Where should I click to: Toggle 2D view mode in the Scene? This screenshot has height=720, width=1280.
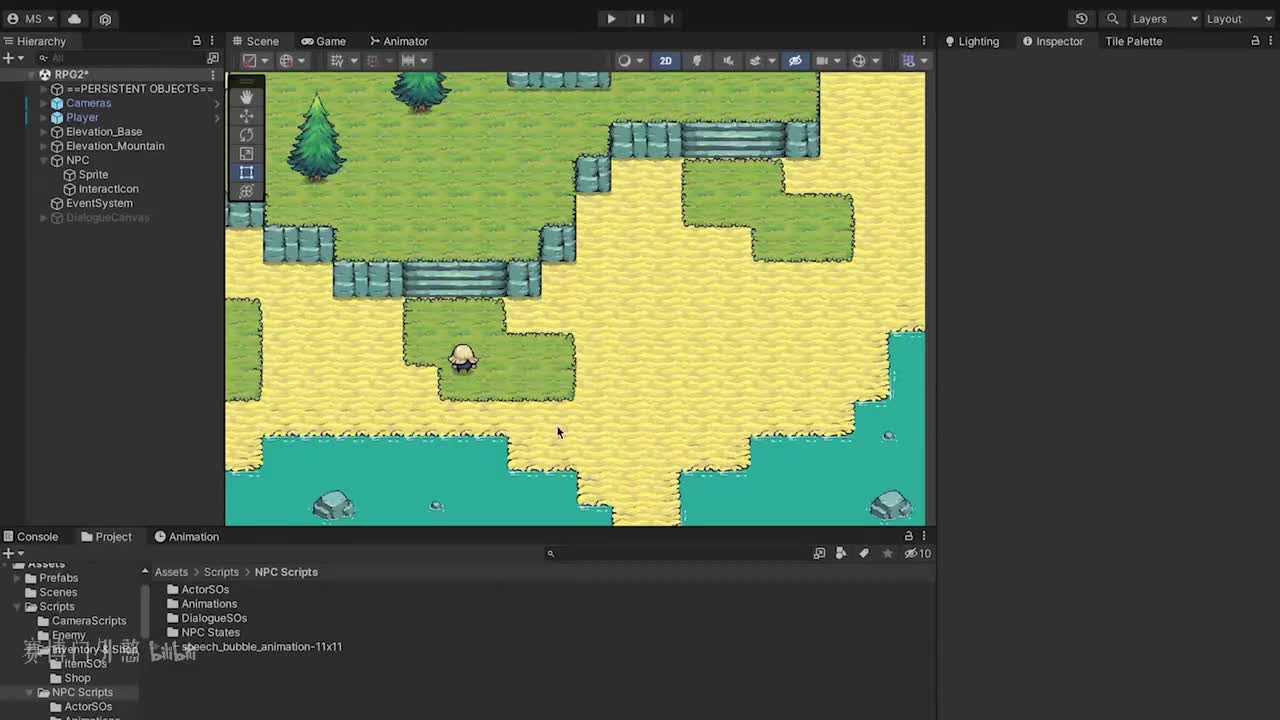665,61
